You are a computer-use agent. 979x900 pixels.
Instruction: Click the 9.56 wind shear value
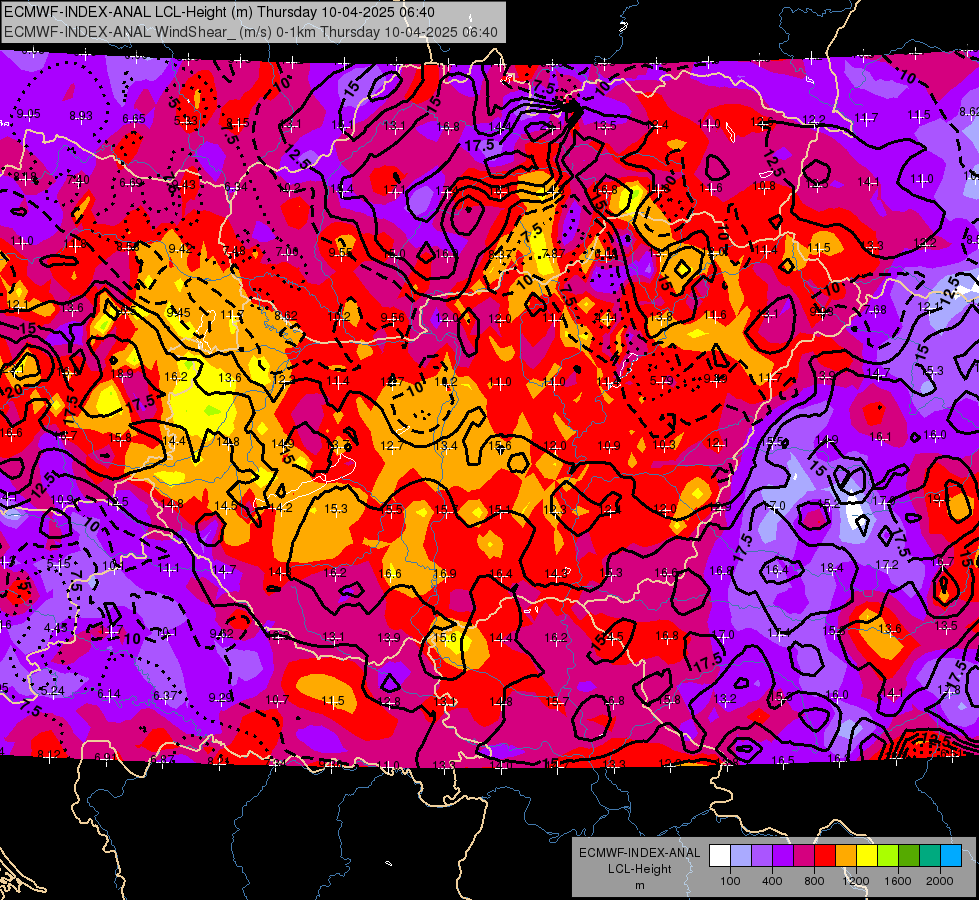(392, 317)
